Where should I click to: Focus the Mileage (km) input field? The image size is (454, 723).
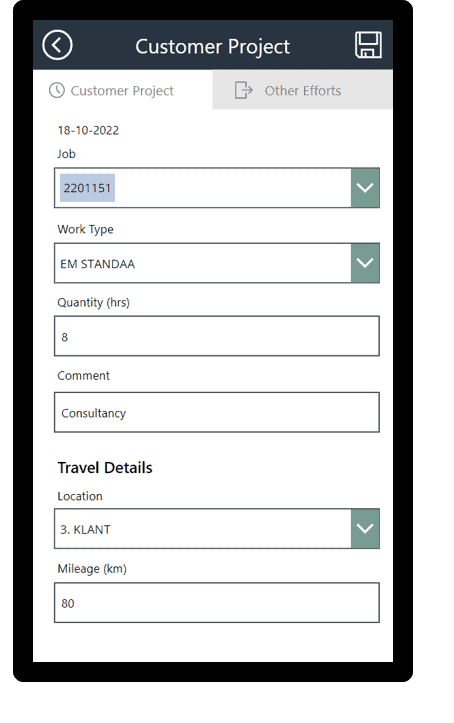(x=217, y=603)
